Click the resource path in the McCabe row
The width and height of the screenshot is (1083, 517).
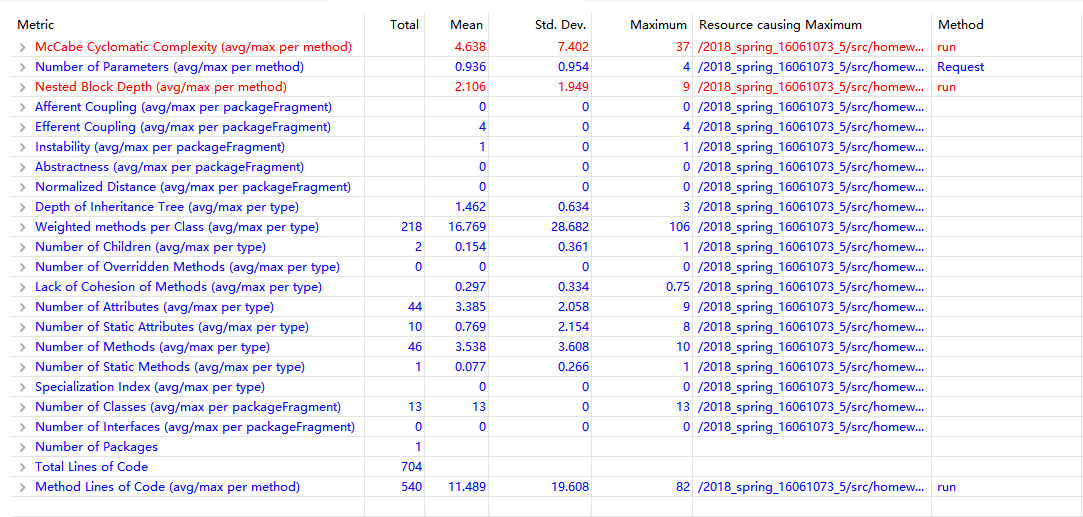coord(811,47)
